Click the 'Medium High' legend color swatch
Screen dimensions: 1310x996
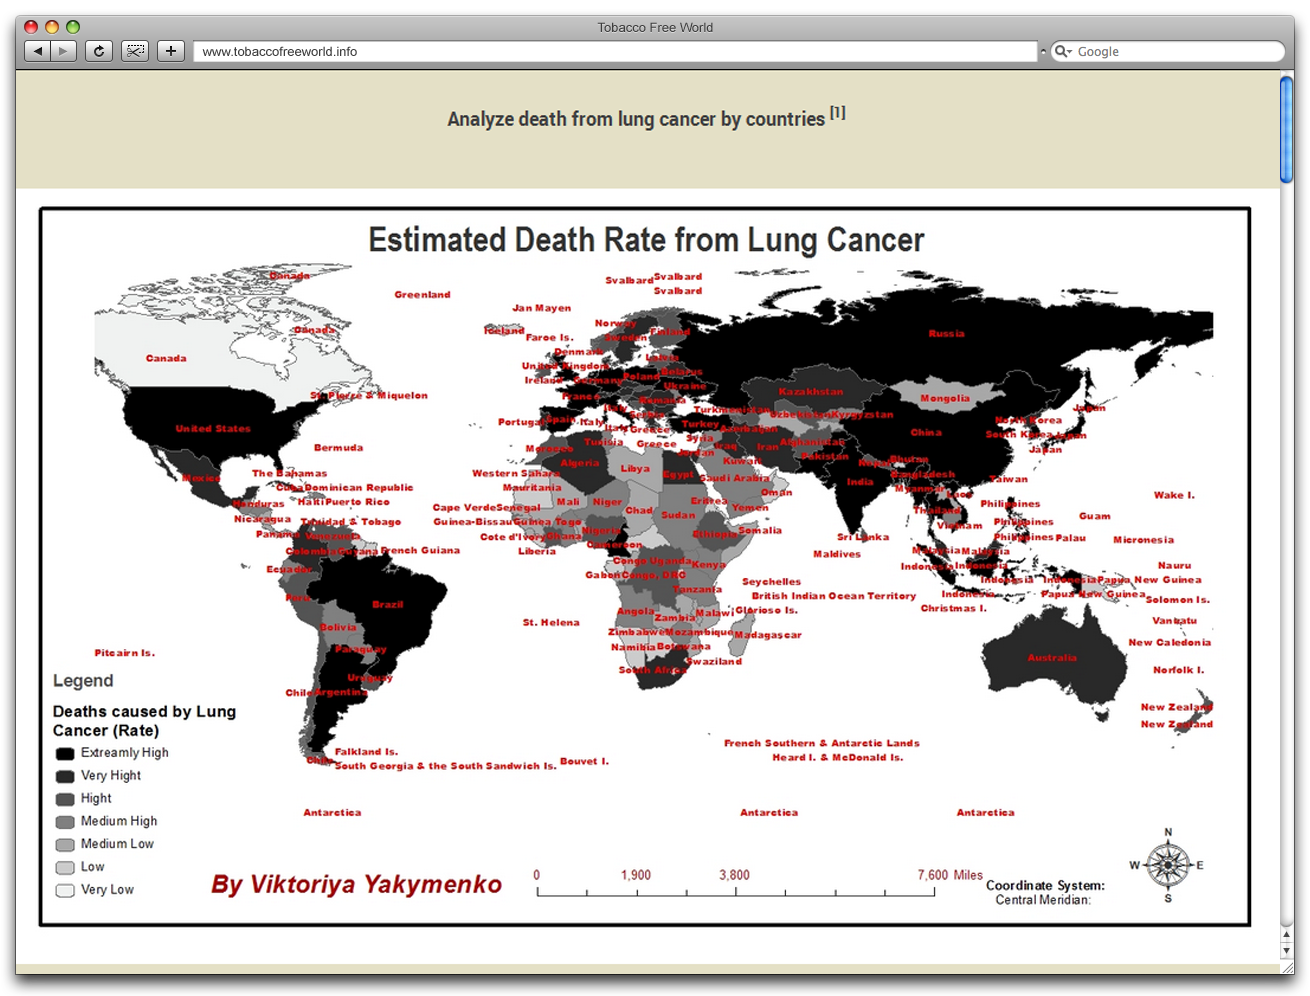(65, 822)
